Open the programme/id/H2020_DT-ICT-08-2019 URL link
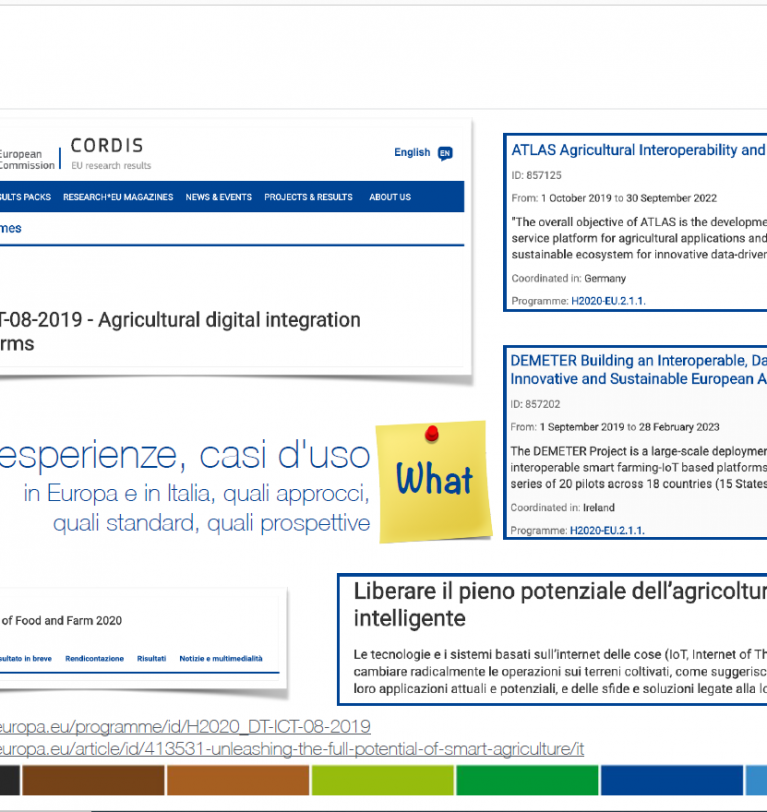 185,727
